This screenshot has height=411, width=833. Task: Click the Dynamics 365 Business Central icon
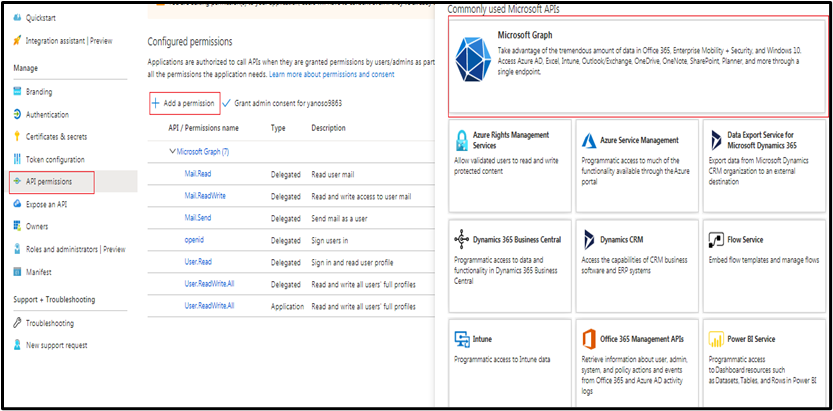pos(462,240)
